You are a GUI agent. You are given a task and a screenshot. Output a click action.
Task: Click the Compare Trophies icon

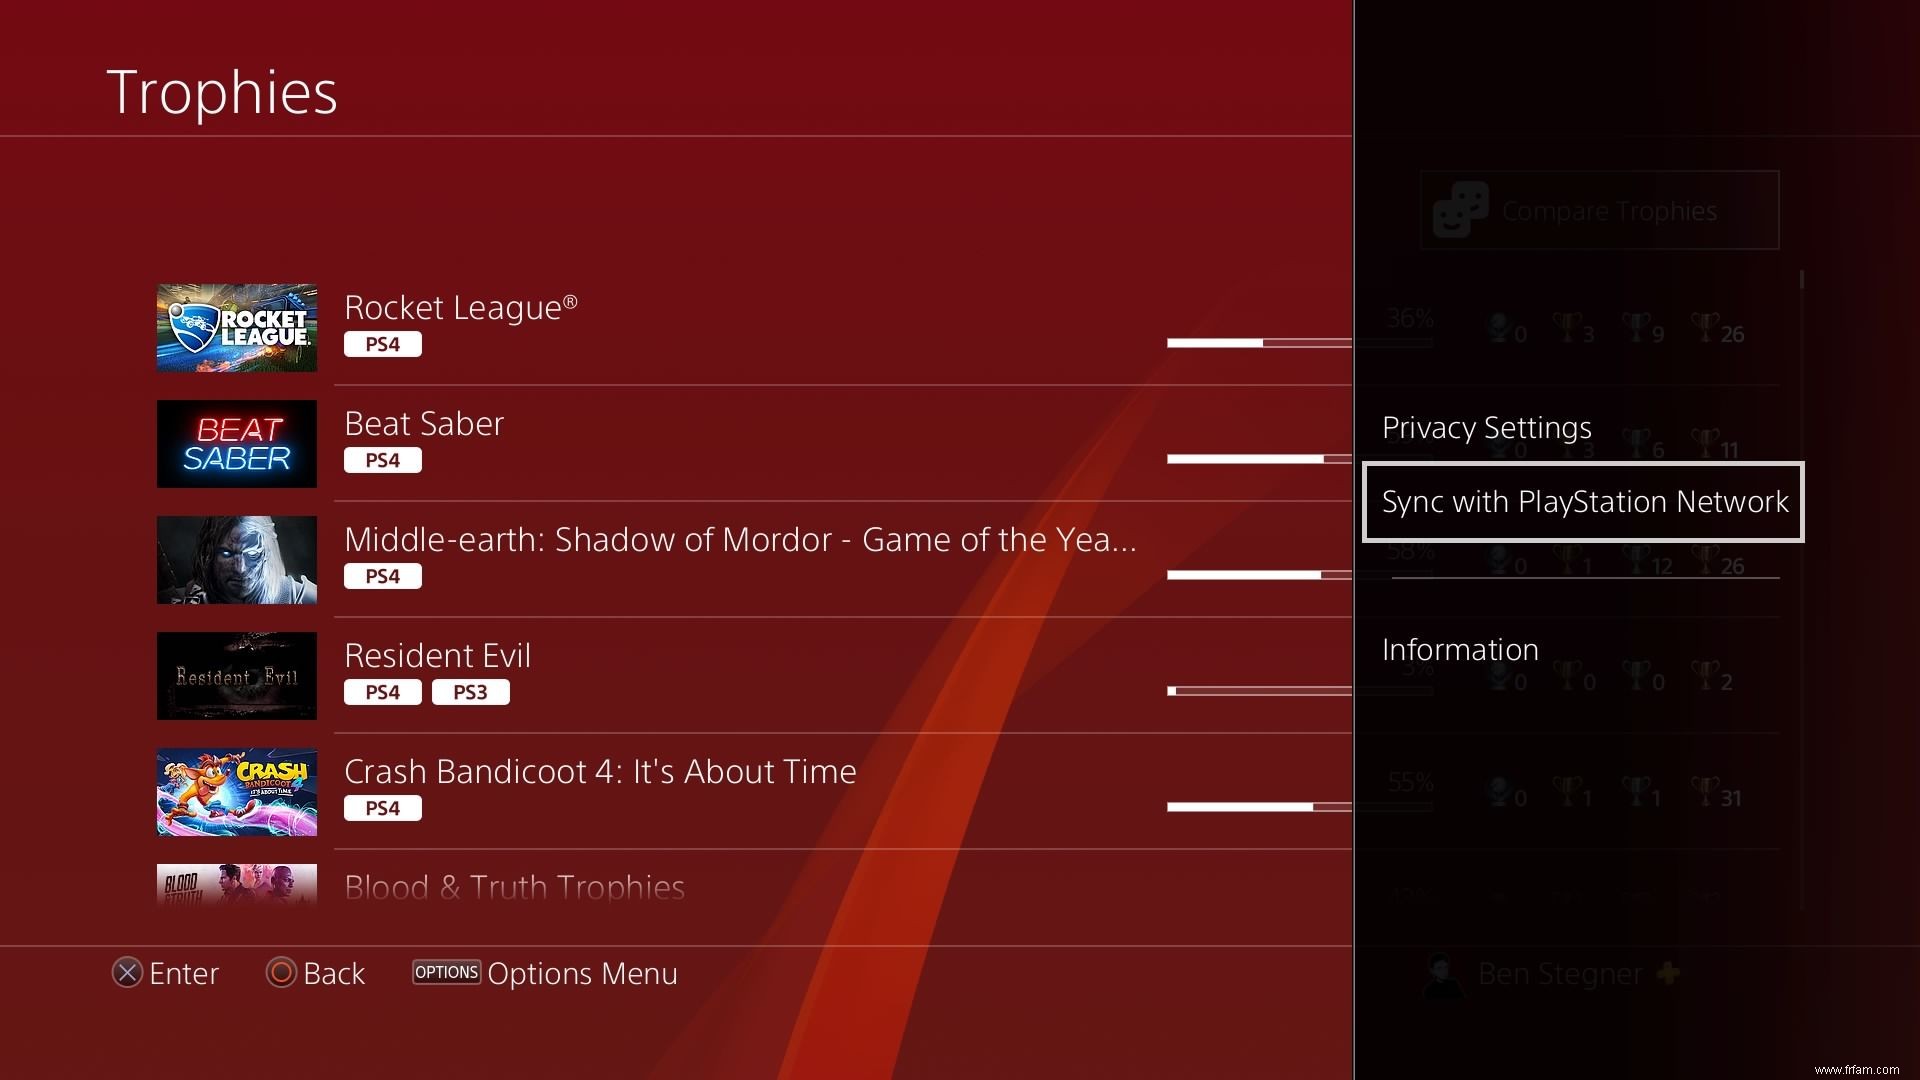point(1460,210)
